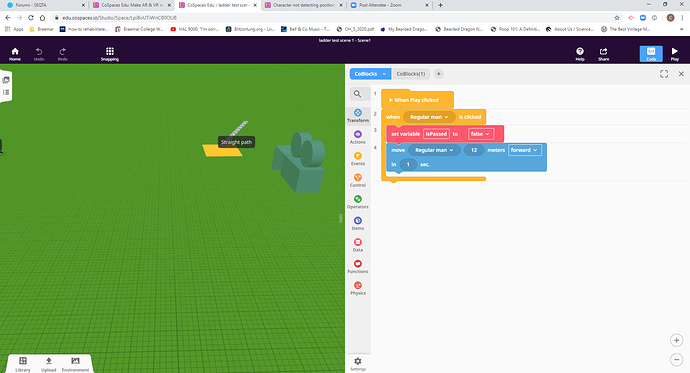The height and width of the screenshot is (373, 690).
Task: Open the Transform blocks category
Action: pyautogui.click(x=358, y=116)
